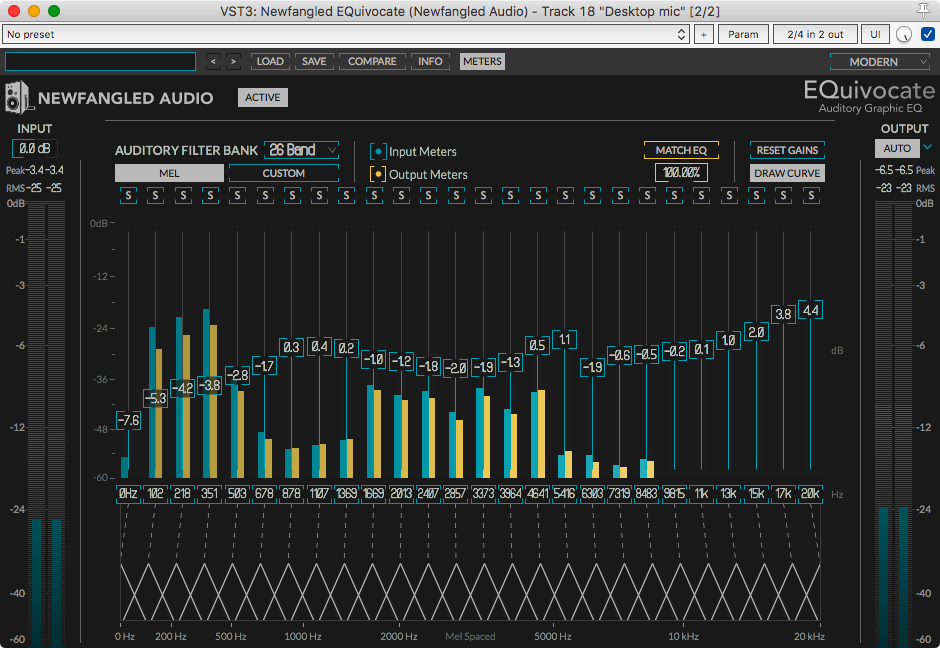The image size is (940, 648).
Task: Solo the 11k band
Action: tap(702, 195)
